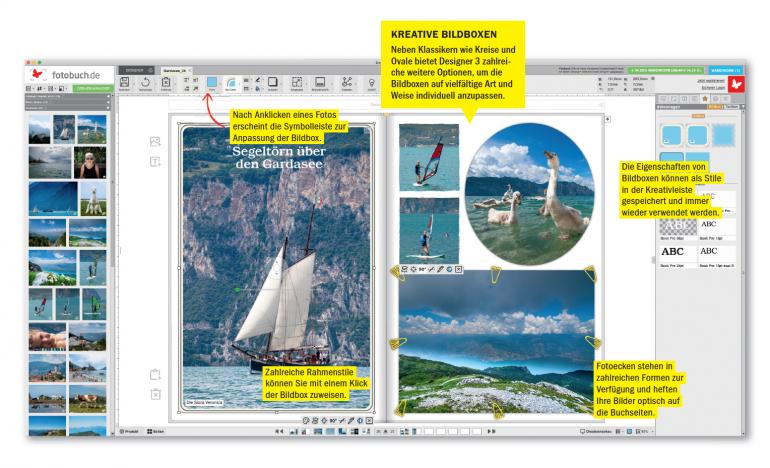
Task: Open the sort dropdown under fotobuch.de logo
Action: 40,88
